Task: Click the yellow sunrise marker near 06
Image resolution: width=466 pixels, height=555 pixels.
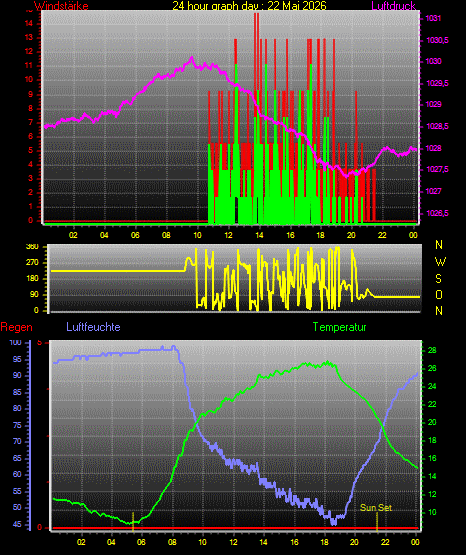Action: (133, 521)
